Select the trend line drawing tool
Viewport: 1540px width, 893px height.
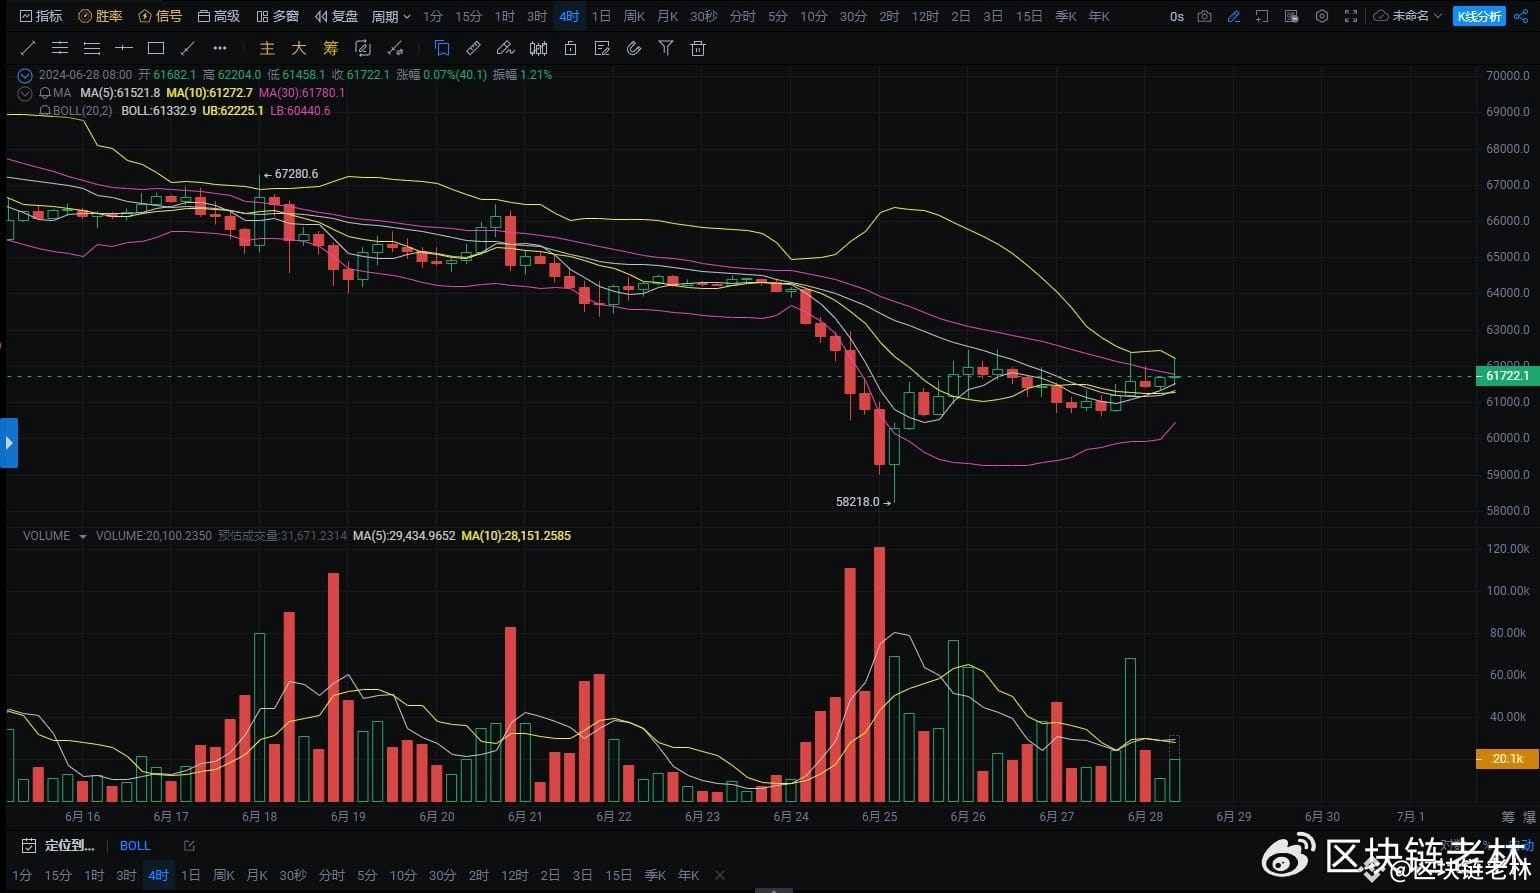click(28, 48)
